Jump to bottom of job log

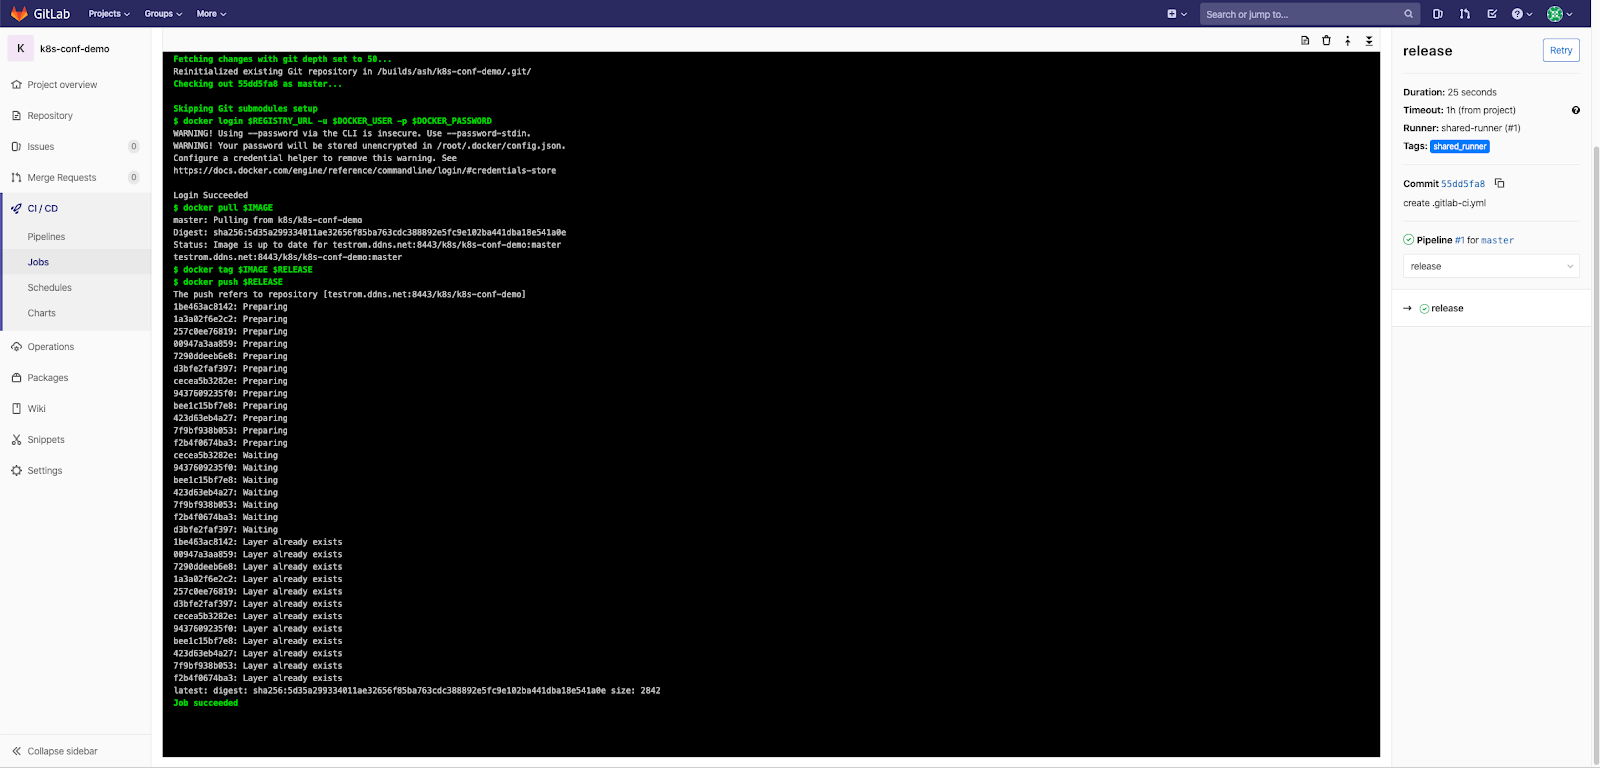point(1369,41)
